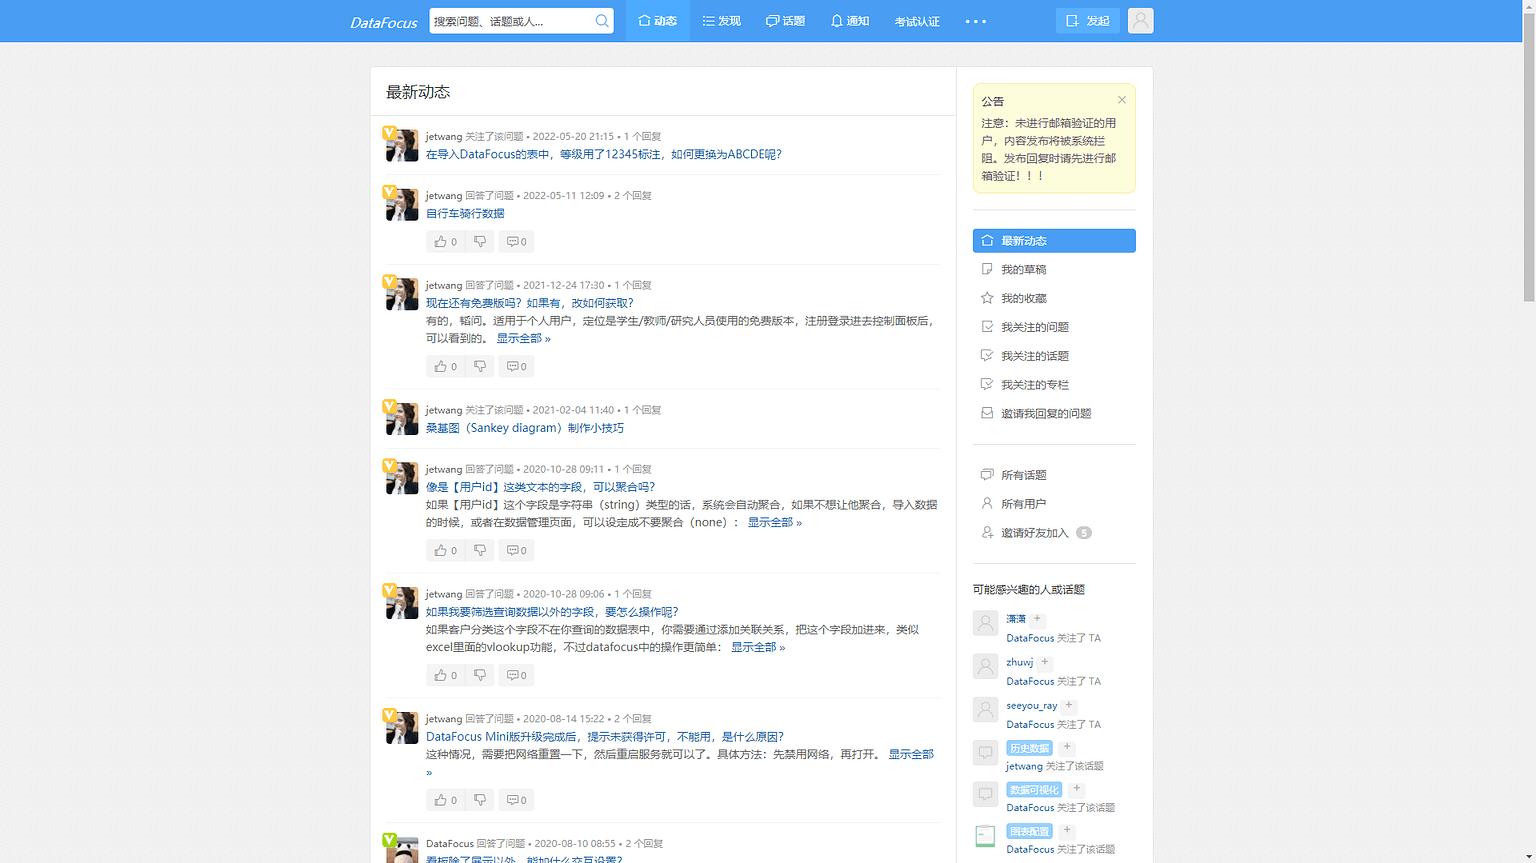Follow the 图表配置 topic via plus button
Image resolution: width=1536 pixels, height=863 pixels.
coord(1067,830)
